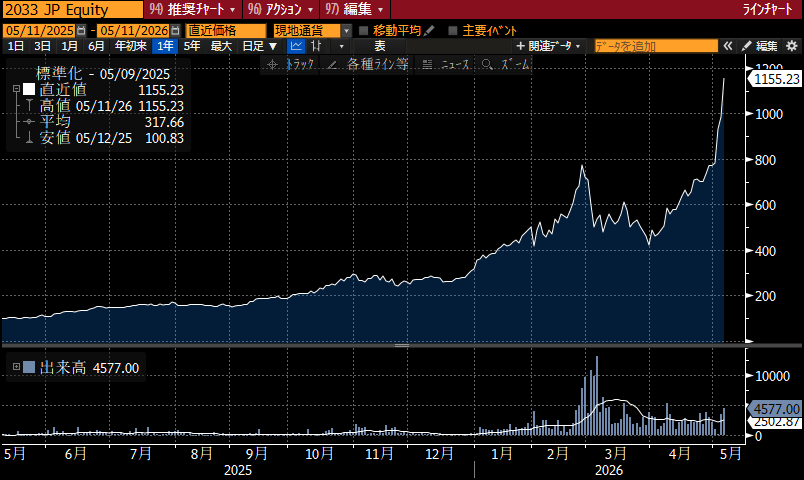The width and height of the screenshot is (804, 480).
Task: Click the end date field 05/11/2026
Action: pyautogui.click(x=134, y=31)
